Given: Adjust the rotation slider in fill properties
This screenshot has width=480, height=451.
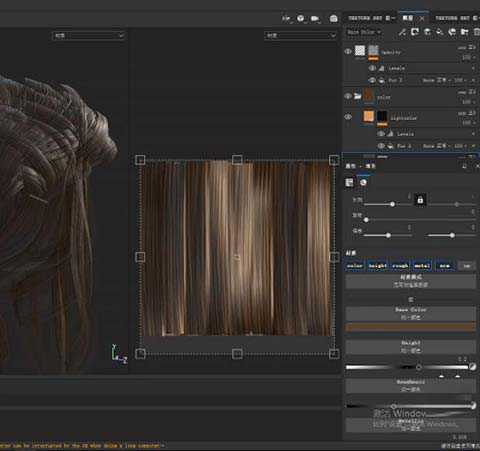Looking at the screenshot, I should click(x=420, y=220).
